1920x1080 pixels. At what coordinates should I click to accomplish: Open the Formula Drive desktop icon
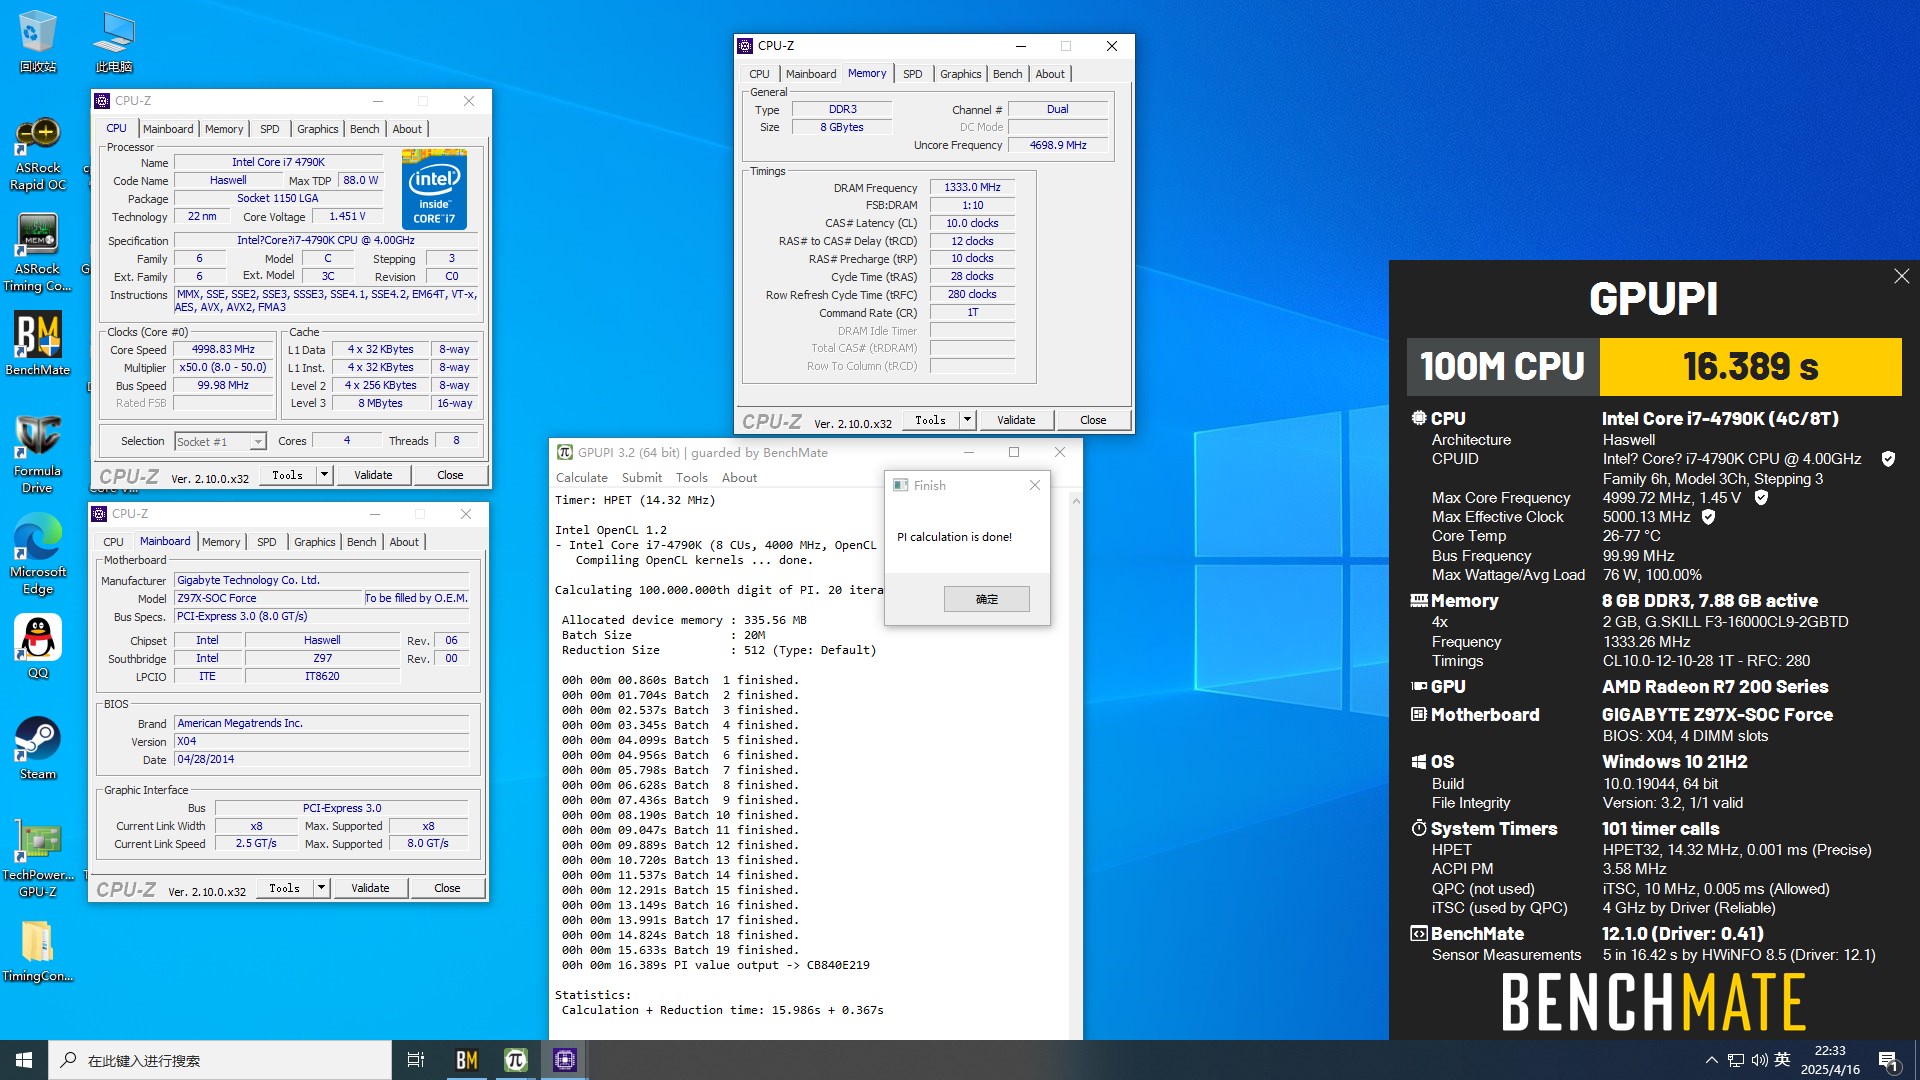[38, 455]
